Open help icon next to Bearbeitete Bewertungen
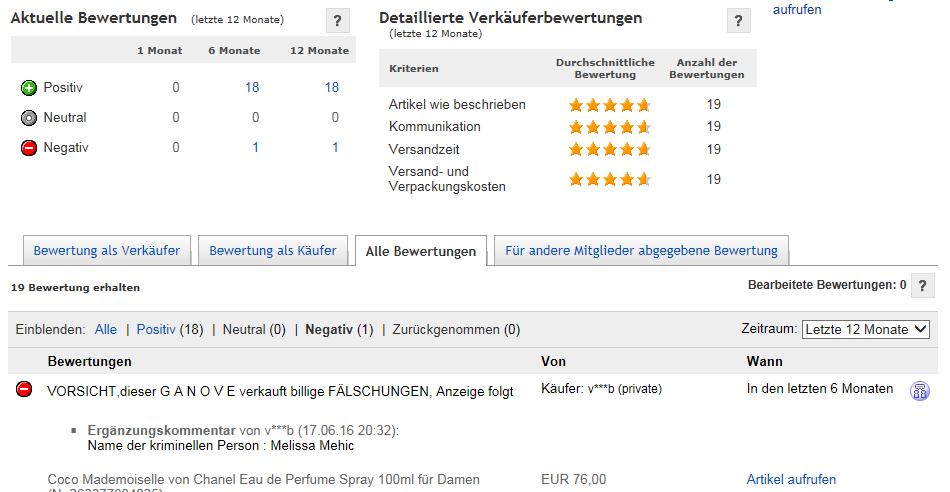This screenshot has height=492, width=950. 923,285
